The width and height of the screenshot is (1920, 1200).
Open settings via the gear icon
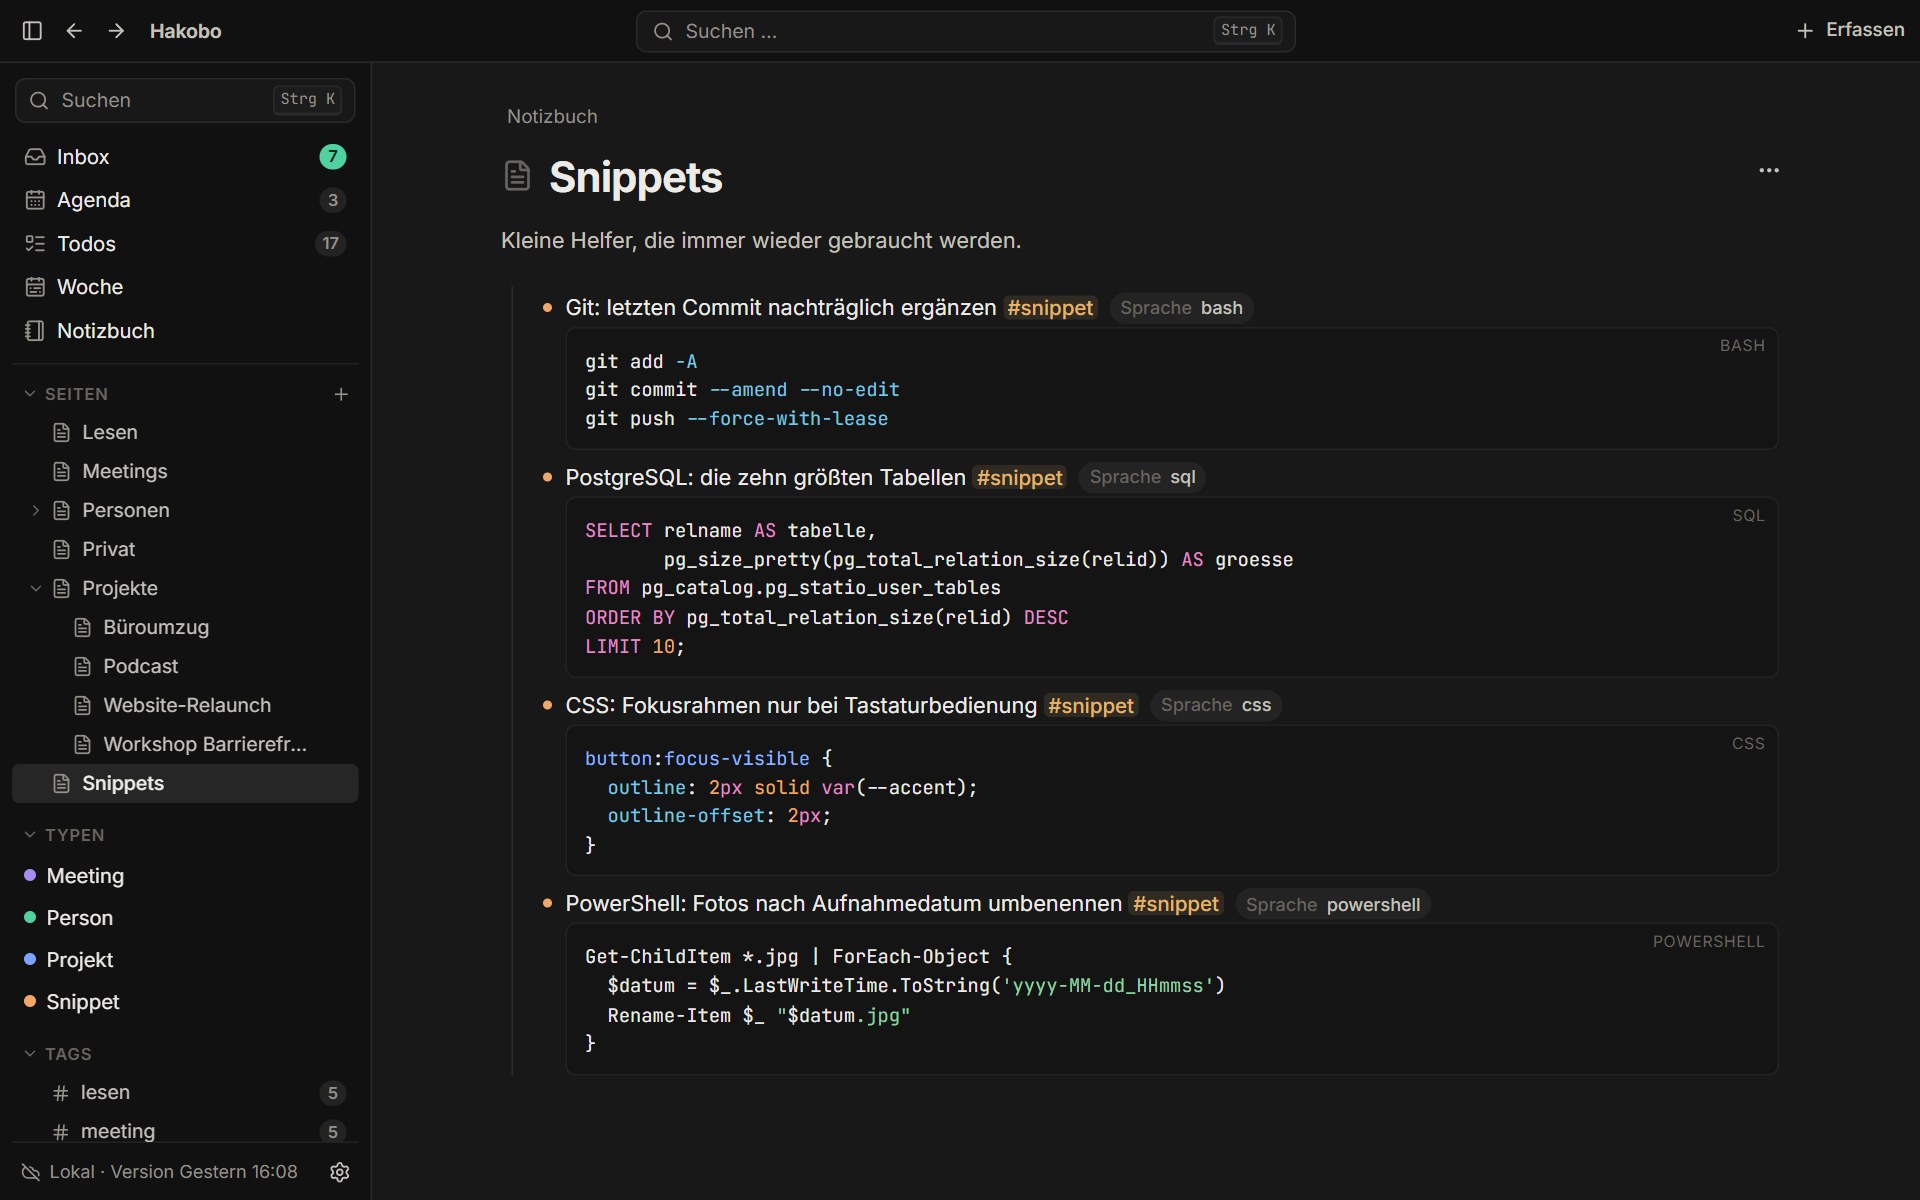pyautogui.click(x=340, y=1172)
